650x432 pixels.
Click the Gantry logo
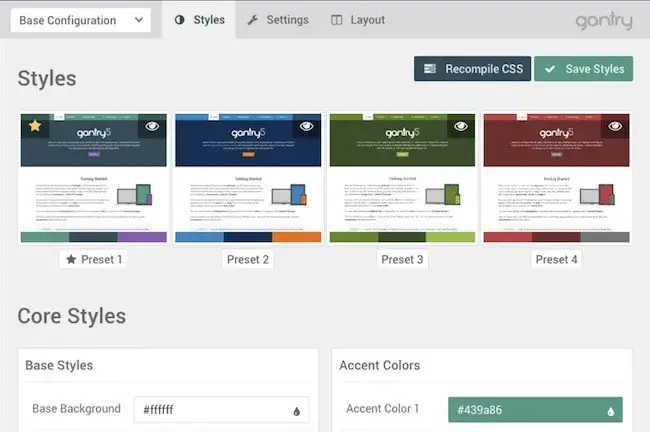[x=604, y=20]
